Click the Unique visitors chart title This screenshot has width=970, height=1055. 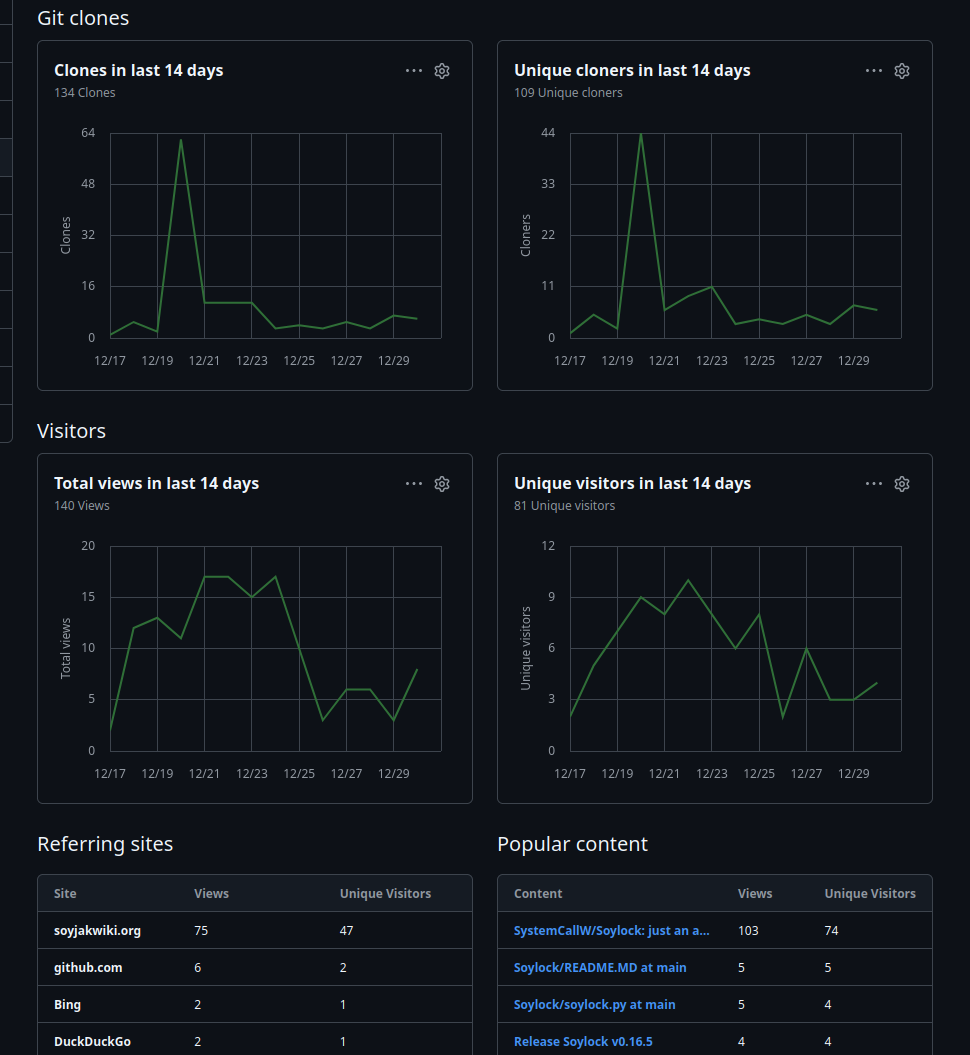(x=632, y=484)
